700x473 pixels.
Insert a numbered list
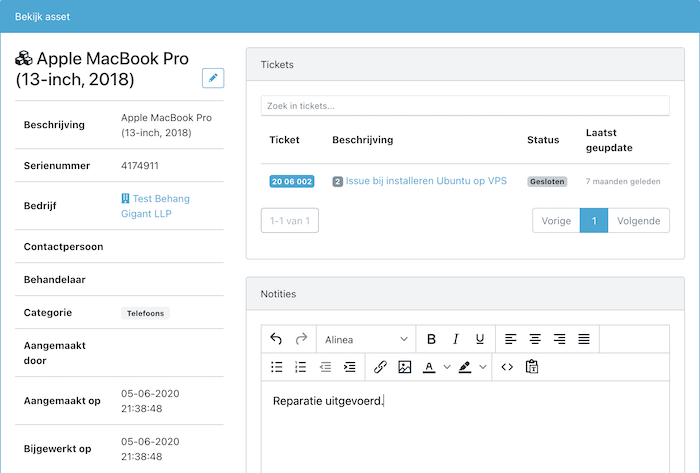[x=301, y=367]
